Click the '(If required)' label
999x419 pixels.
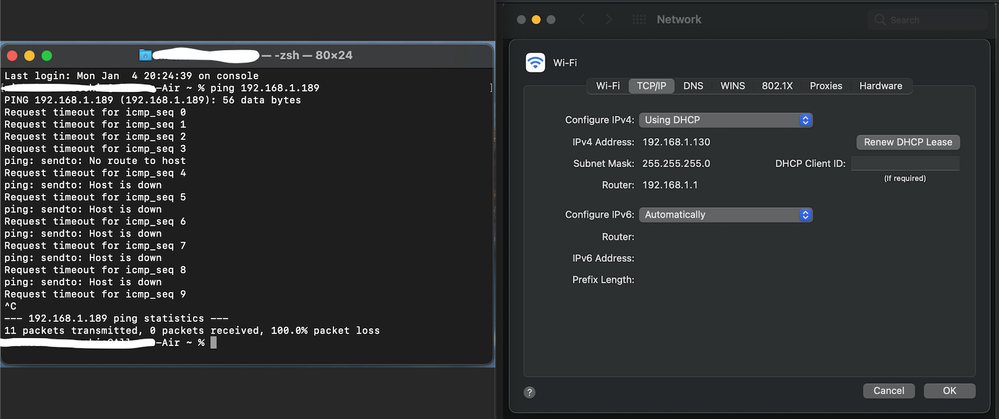click(905, 178)
